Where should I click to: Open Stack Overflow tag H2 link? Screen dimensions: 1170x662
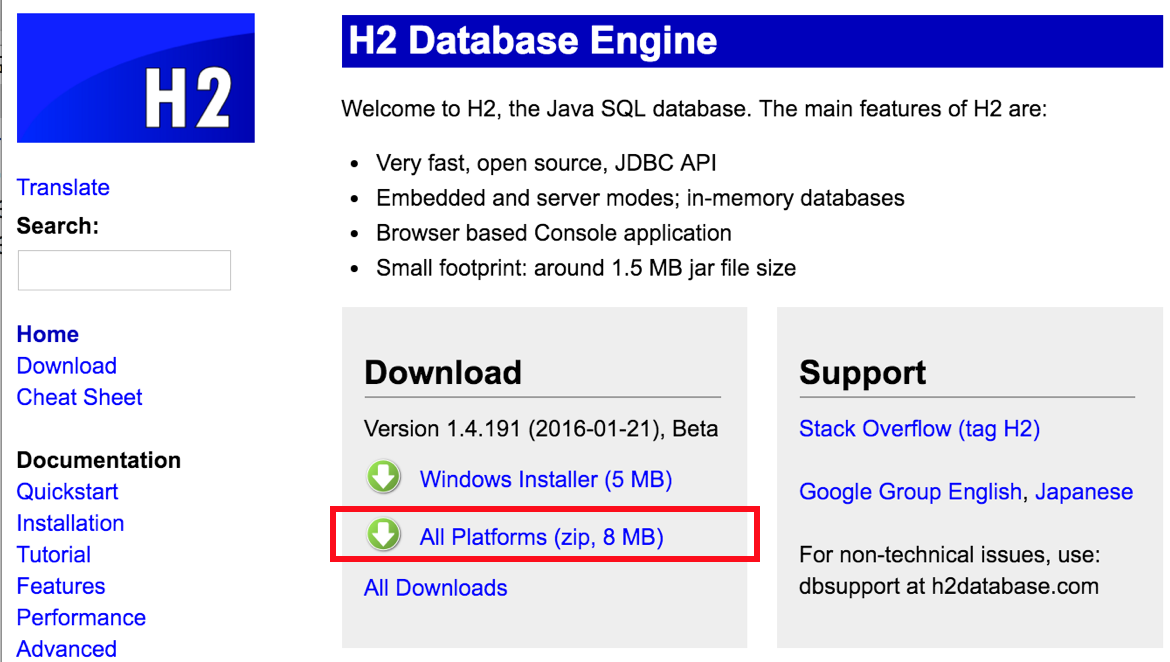(919, 428)
